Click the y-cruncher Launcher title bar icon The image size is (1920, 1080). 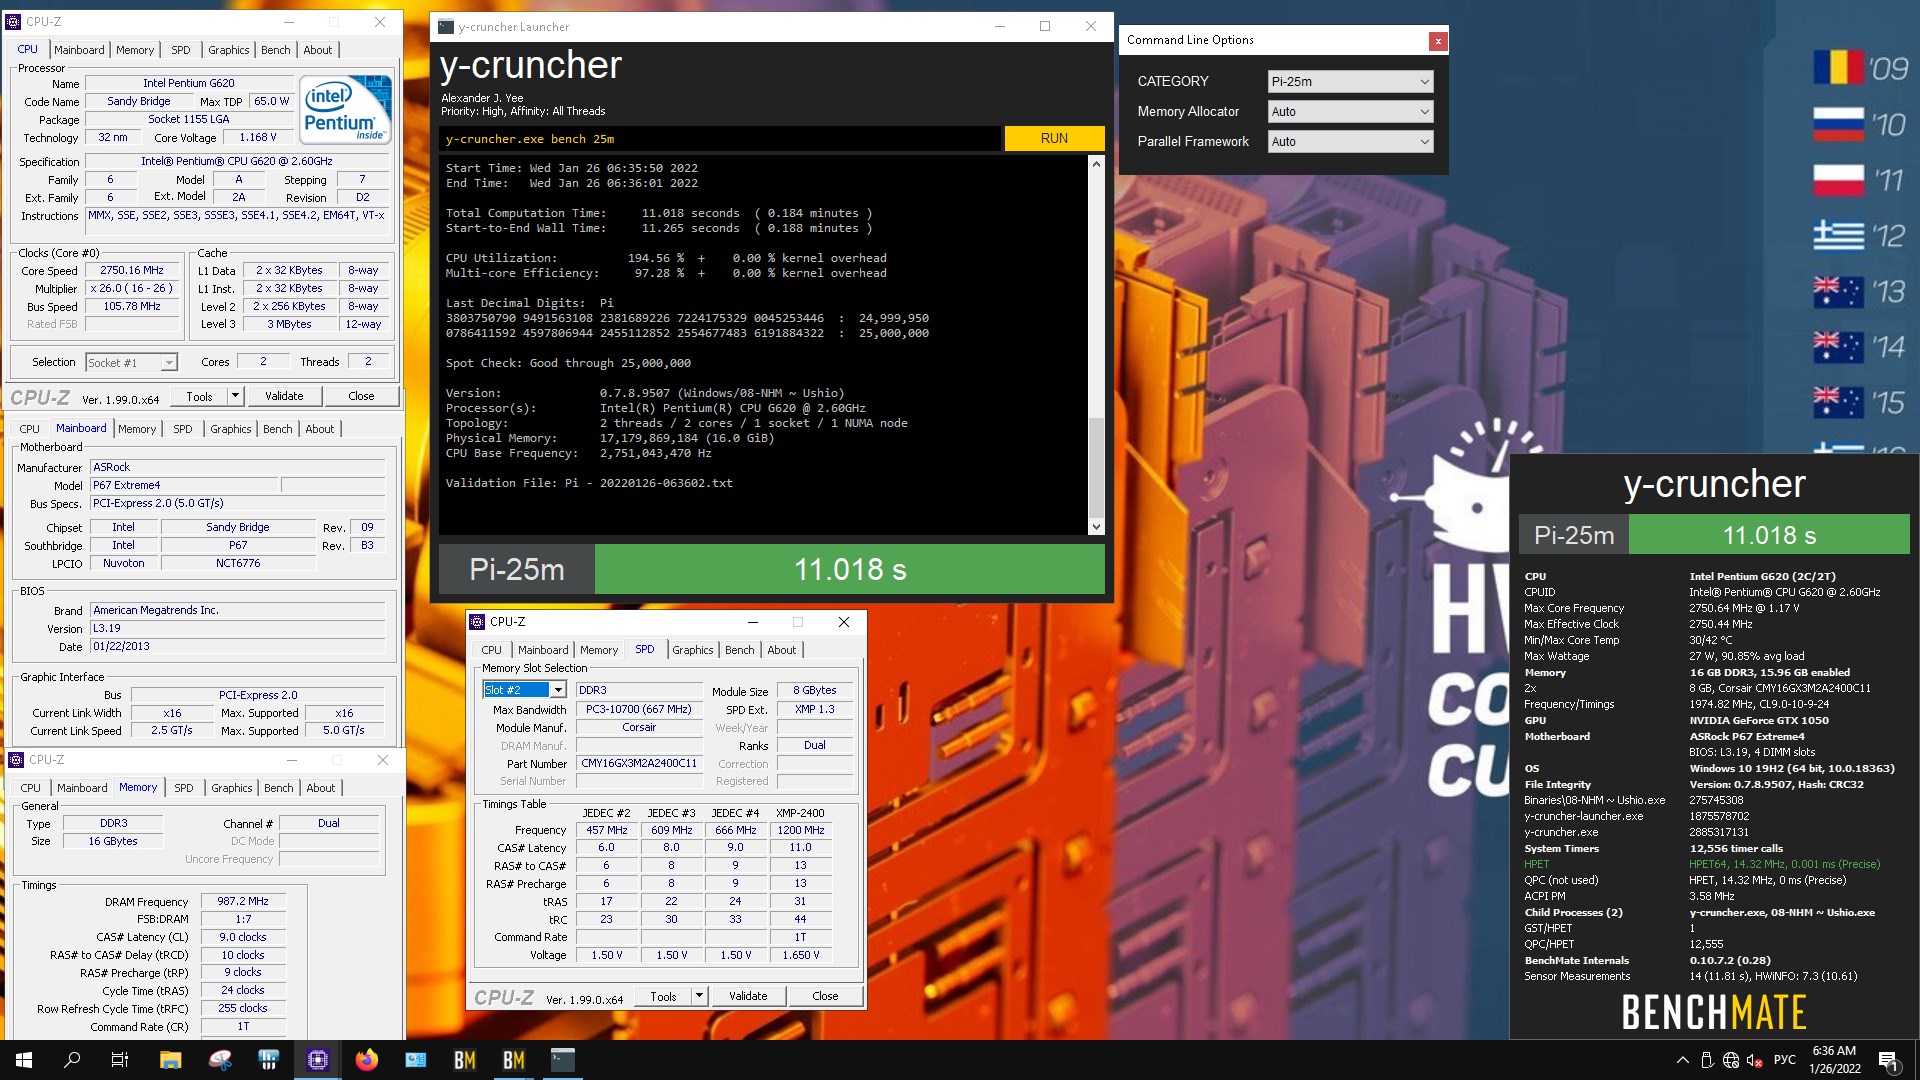(x=446, y=27)
